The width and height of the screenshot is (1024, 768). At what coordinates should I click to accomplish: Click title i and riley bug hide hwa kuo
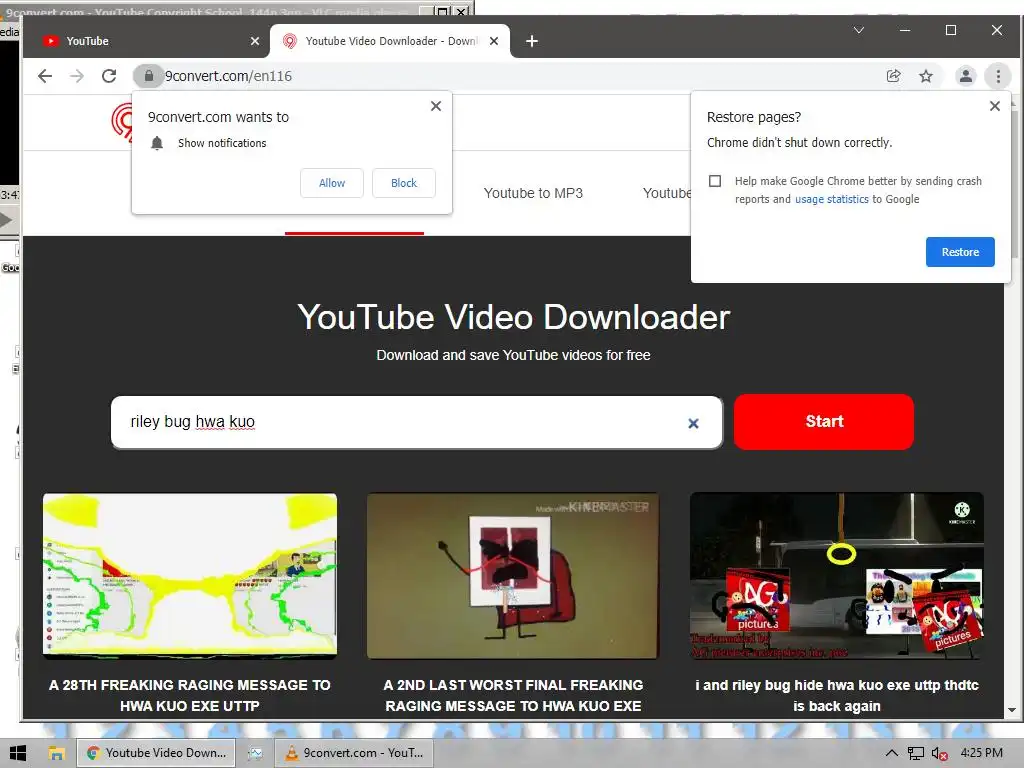(x=837, y=696)
